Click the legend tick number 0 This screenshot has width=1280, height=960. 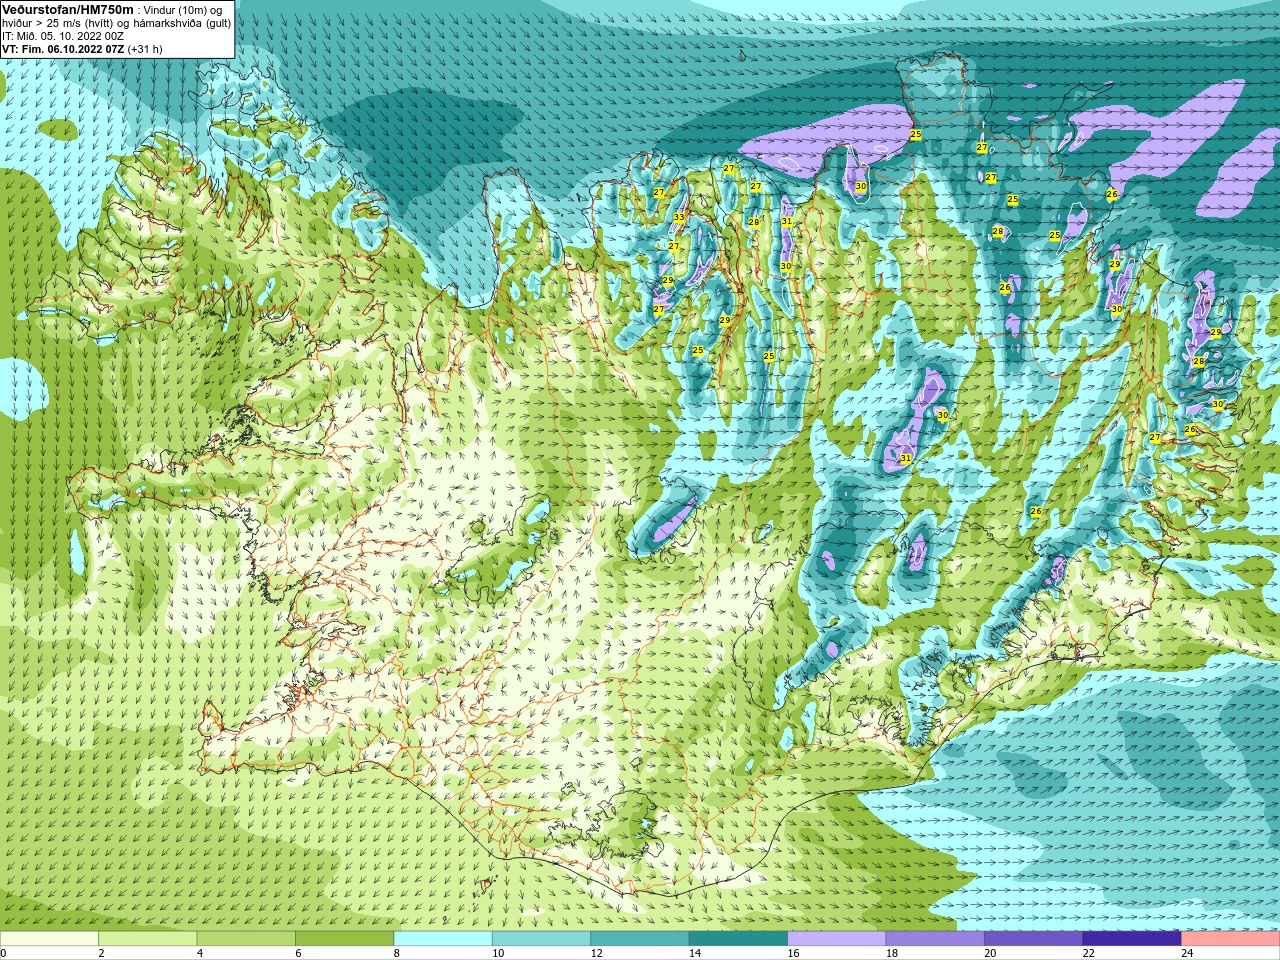point(3,953)
